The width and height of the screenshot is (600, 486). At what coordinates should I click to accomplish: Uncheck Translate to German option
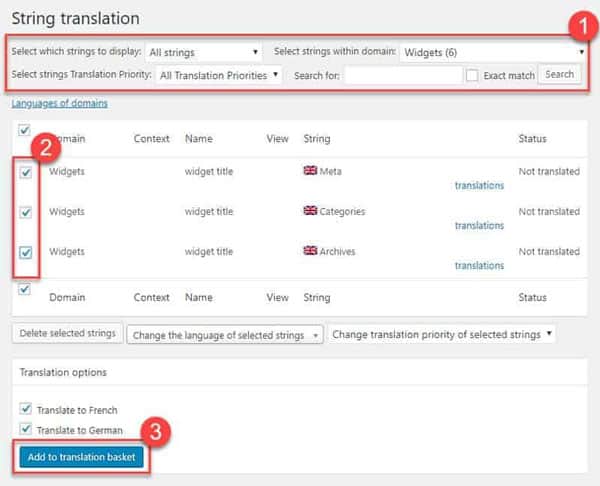[26, 429]
